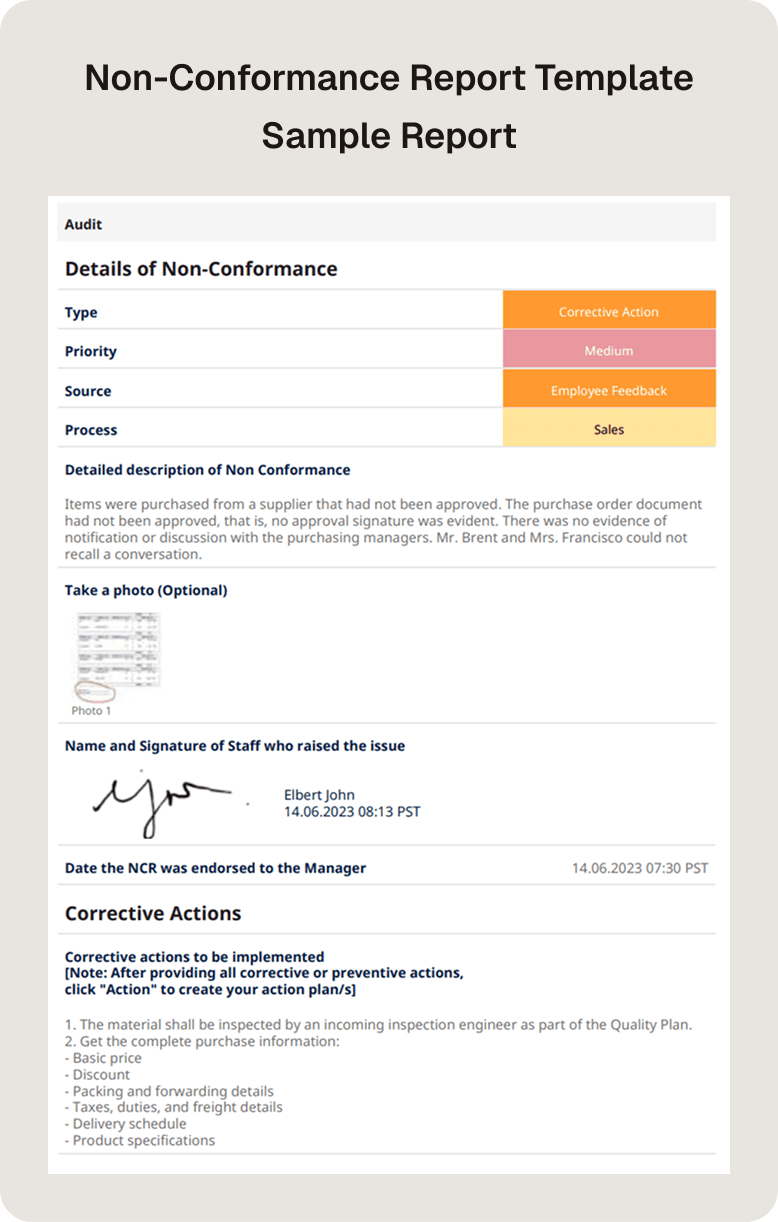Click the incoming inspection engineer sentence
The height and width of the screenshot is (1222, 778).
(378, 1025)
